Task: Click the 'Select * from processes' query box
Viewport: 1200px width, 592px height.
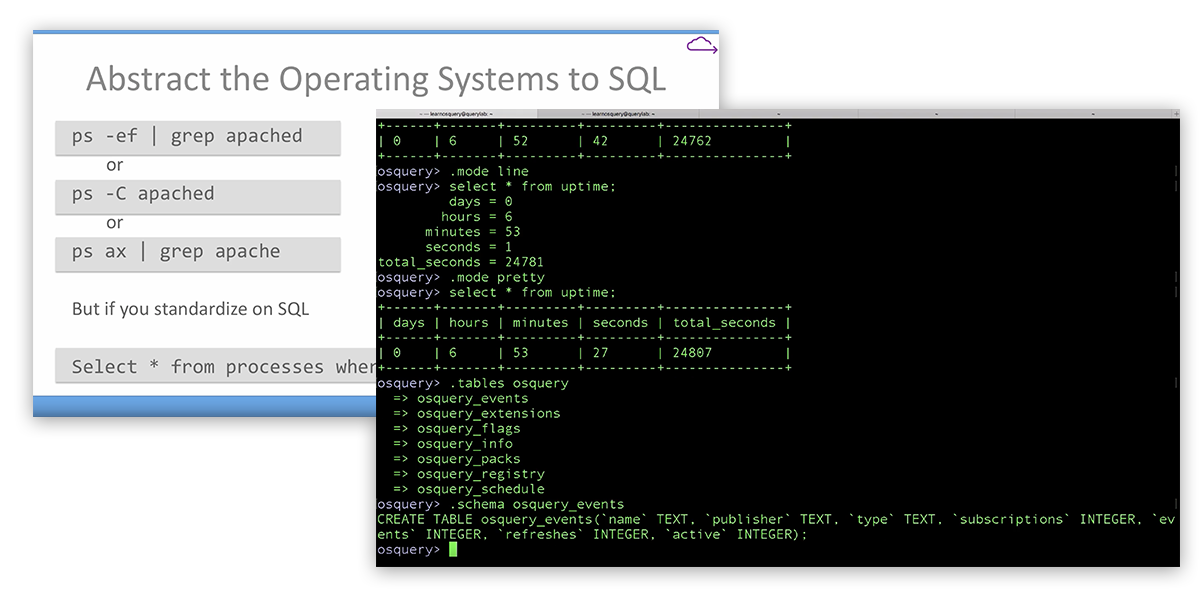Action: (216, 367)
